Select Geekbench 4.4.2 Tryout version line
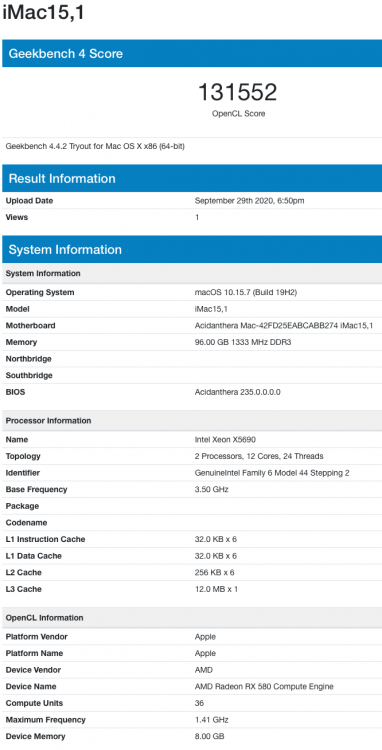This screenshot has width=382, height=750. 95,146
